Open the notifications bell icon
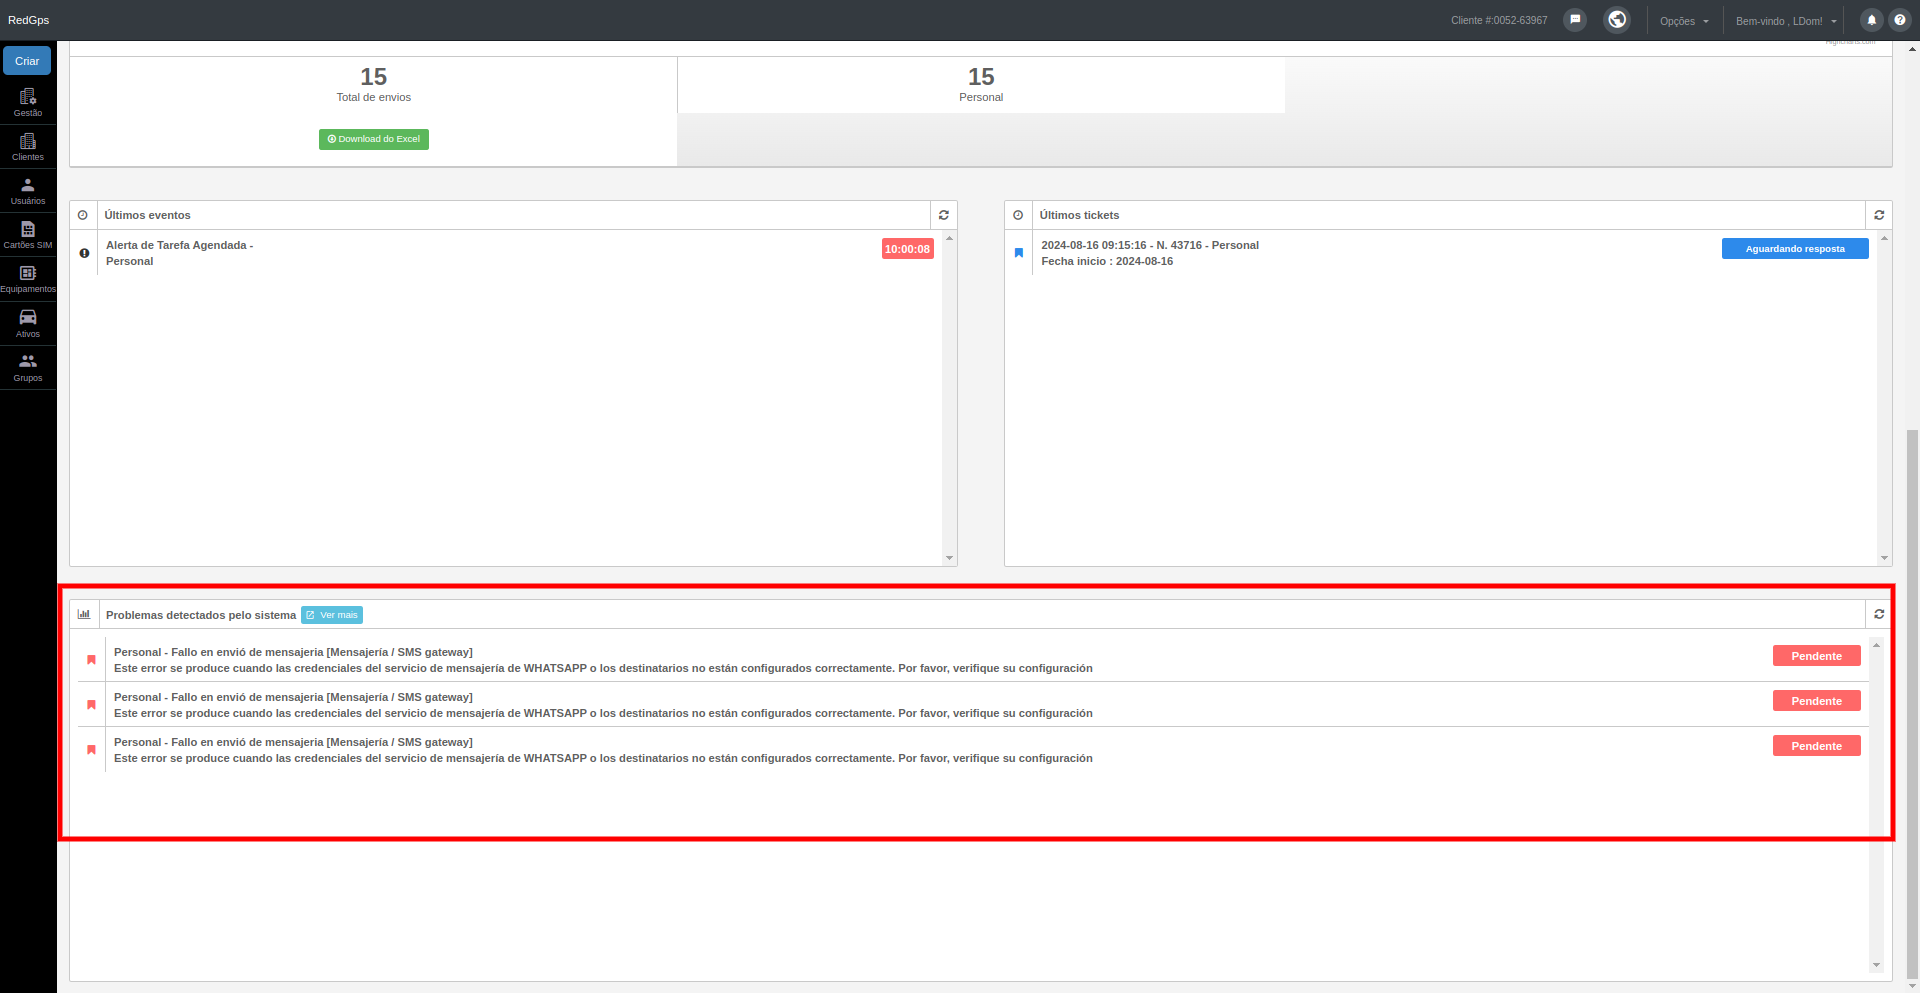The image size is (1920, 993). pos(1871,20)
